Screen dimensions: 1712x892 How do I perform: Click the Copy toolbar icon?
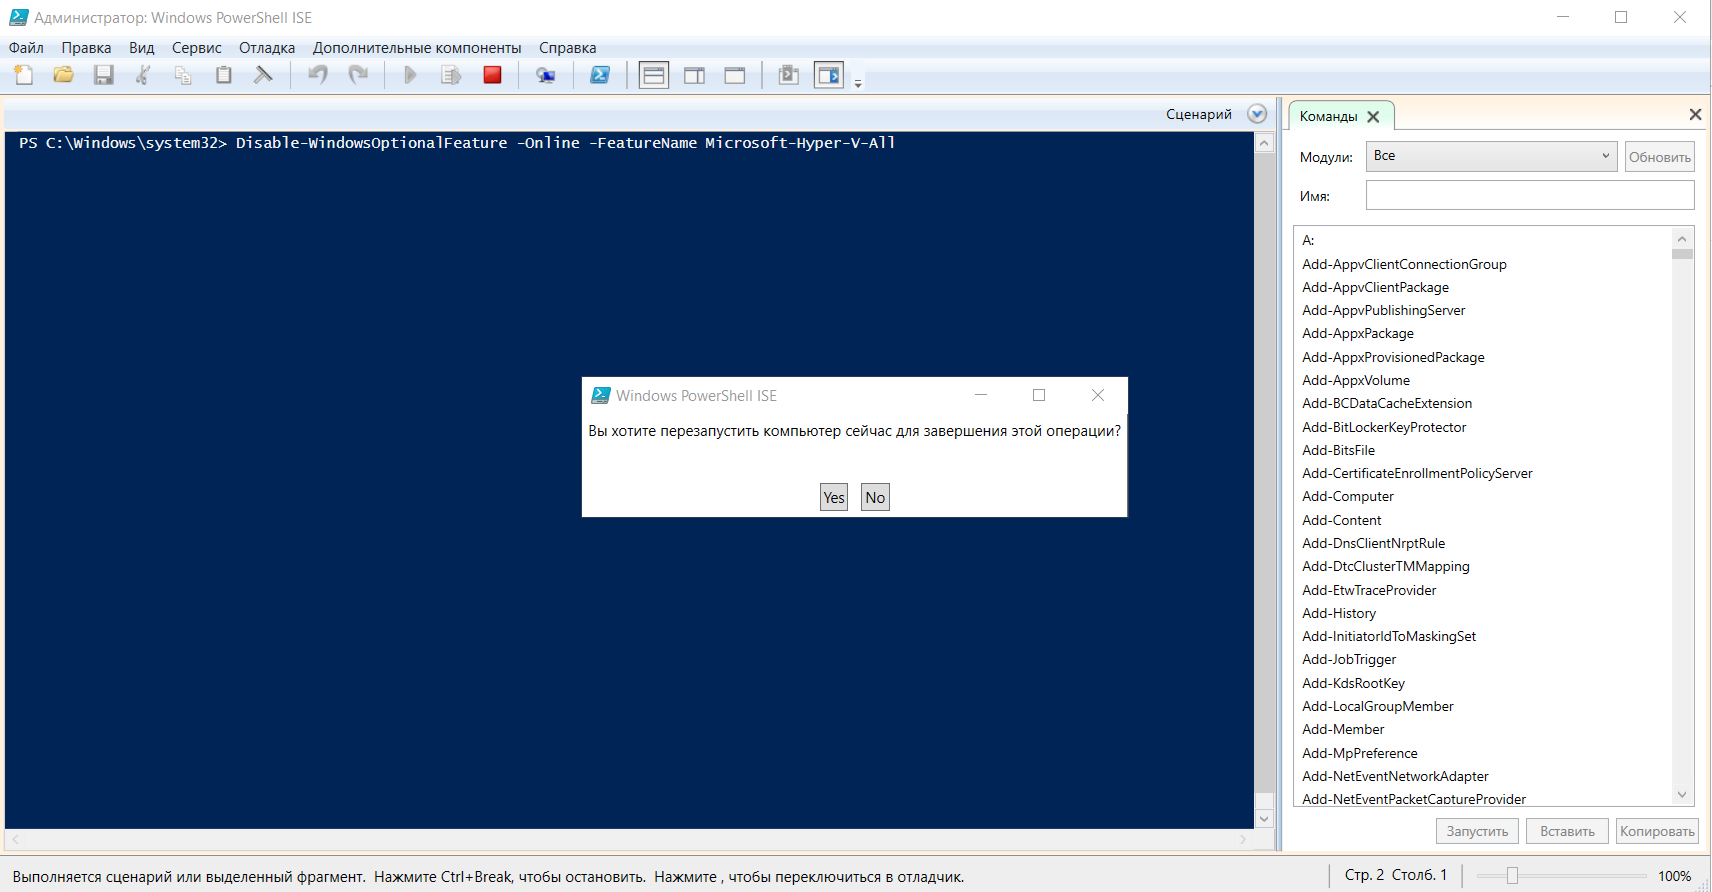183,75
